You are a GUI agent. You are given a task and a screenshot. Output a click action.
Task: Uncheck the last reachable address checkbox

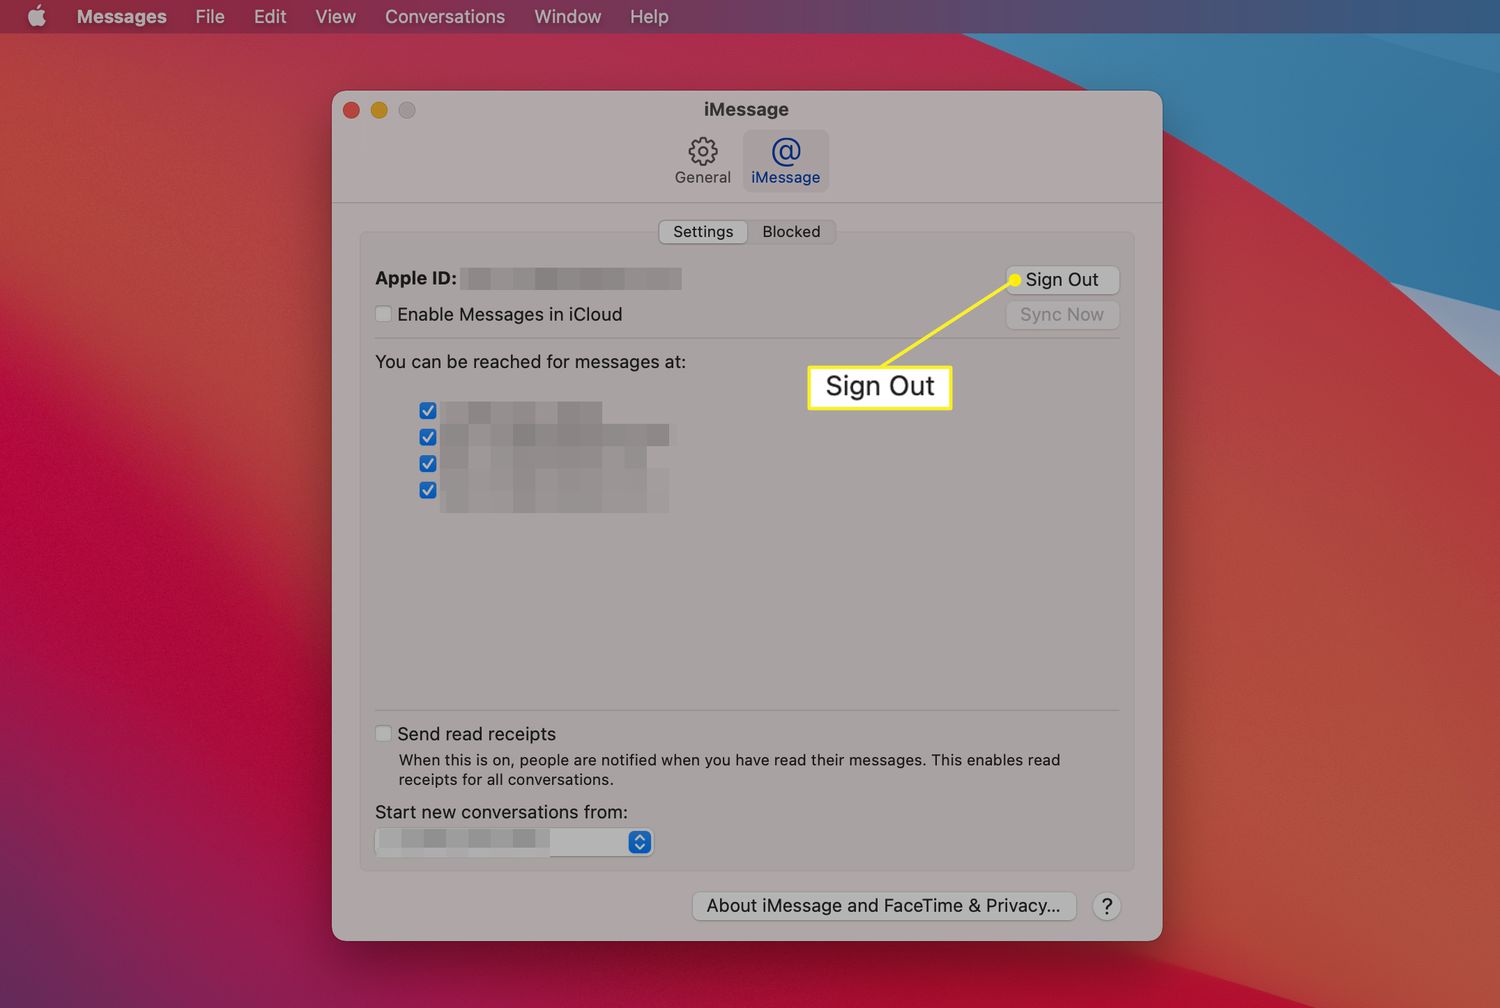(x=428, y=490)
